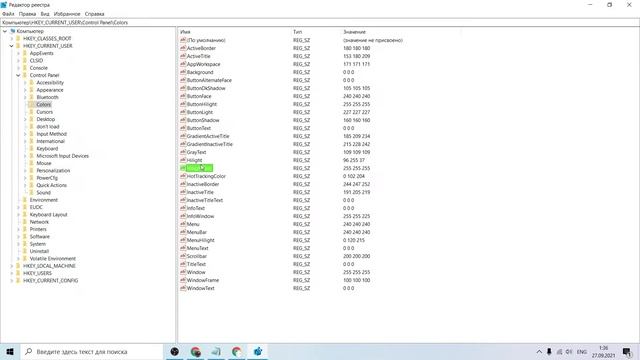Image resolution: width=640 pixels, height=360 pixels.
Task: Click the Network folder icon
Action: coord(24,222)
